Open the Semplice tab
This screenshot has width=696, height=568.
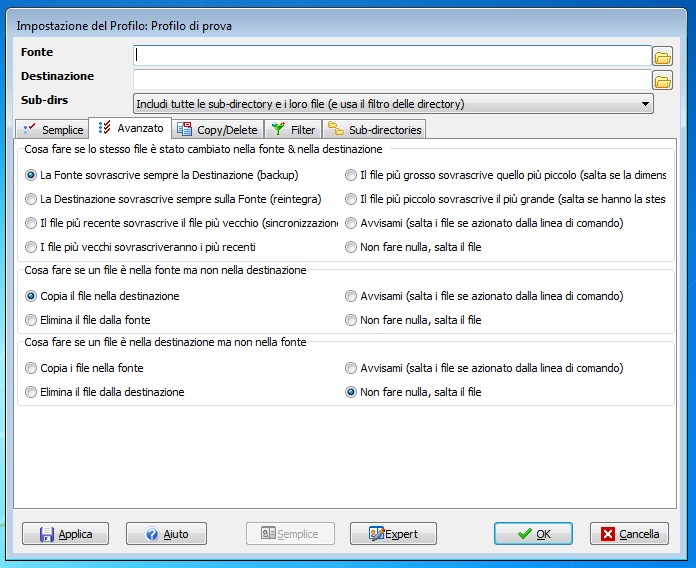(x=53, y=130)
